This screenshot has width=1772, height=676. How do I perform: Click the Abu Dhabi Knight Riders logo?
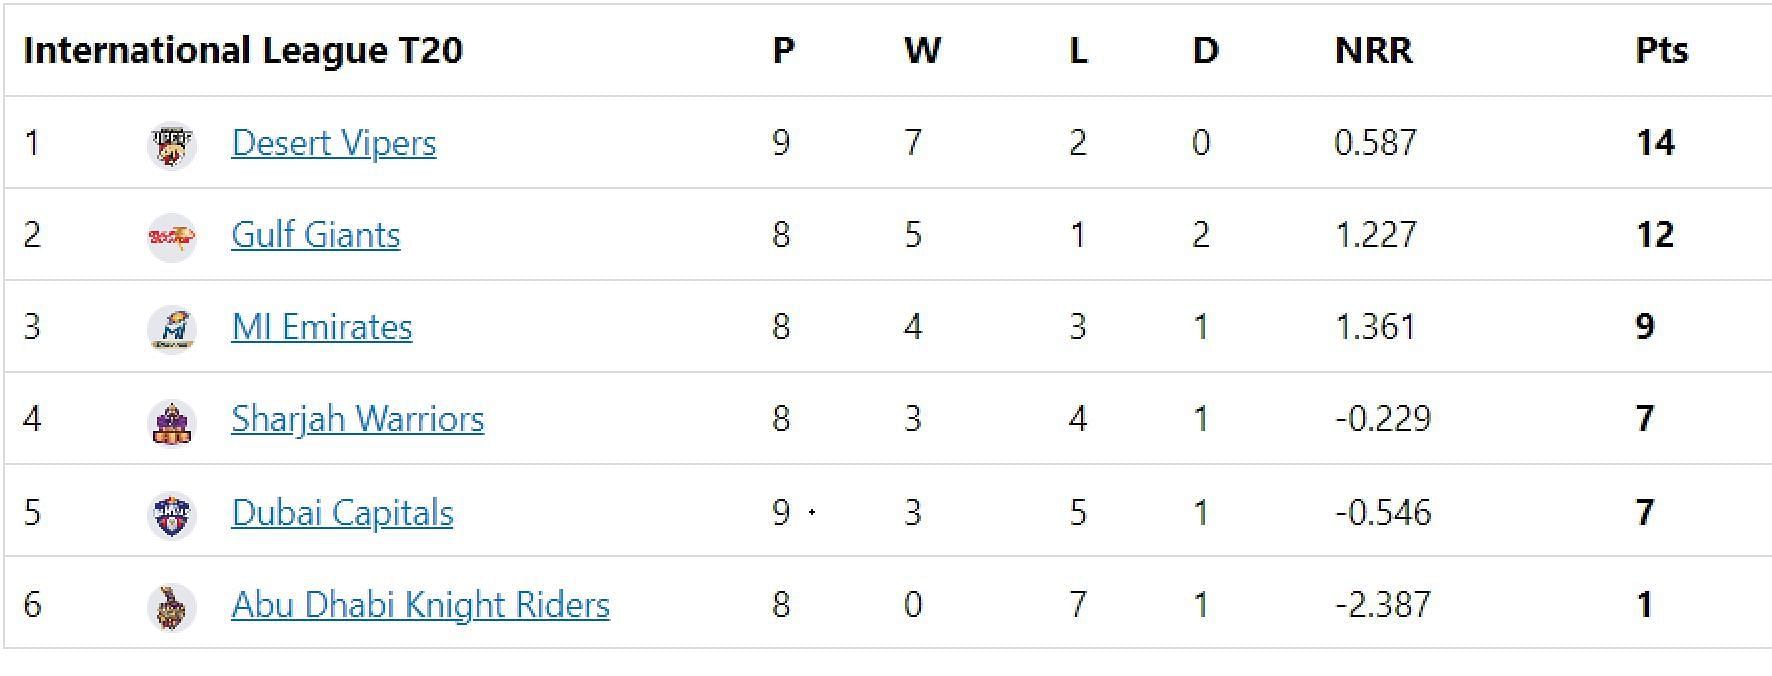point(171,607)
